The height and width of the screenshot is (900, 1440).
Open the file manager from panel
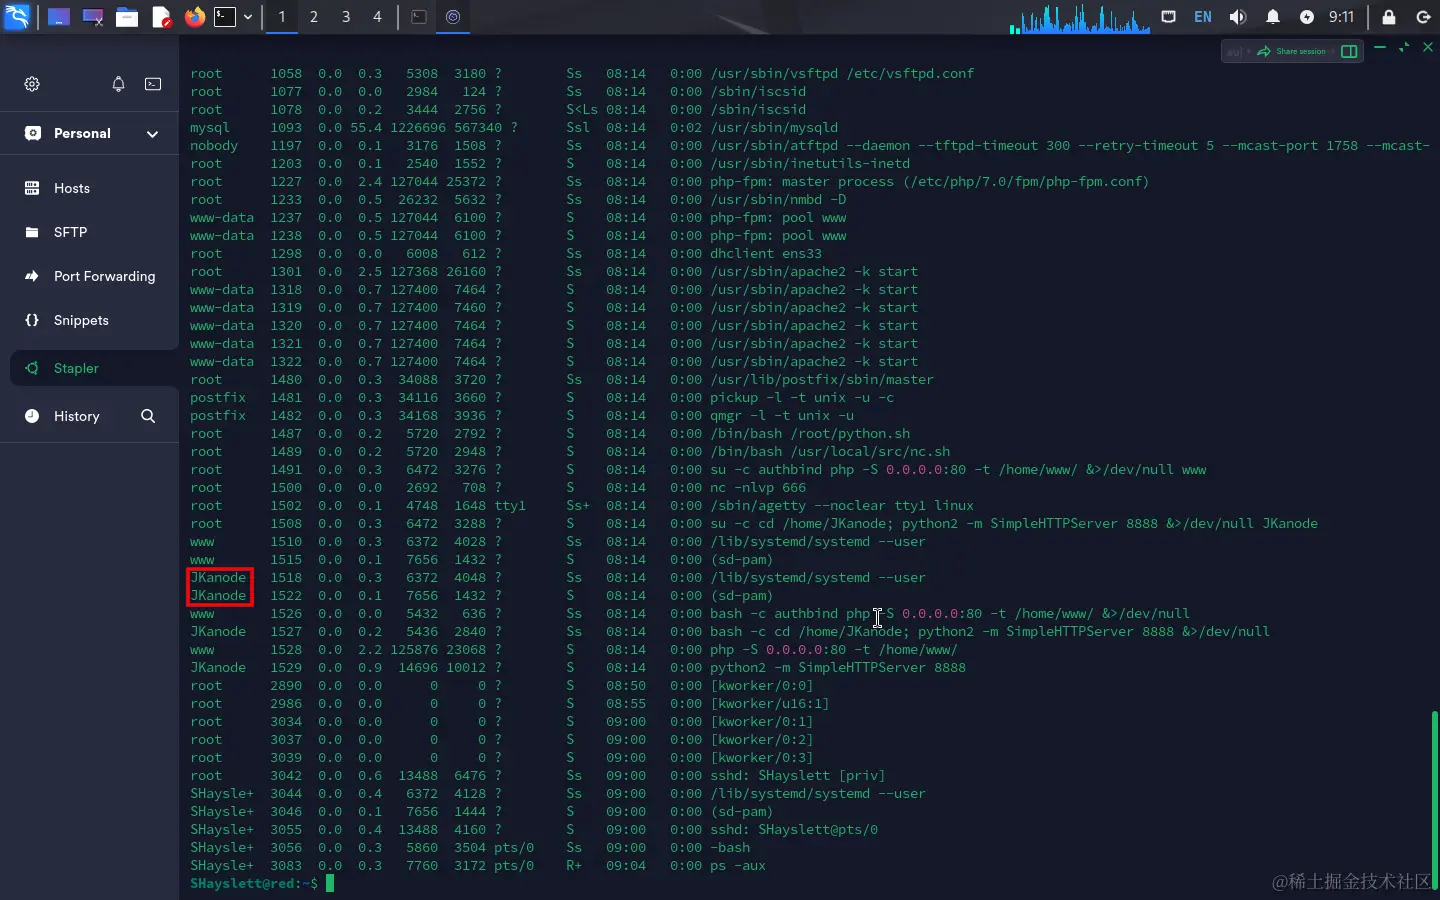(x=127, y=17)
